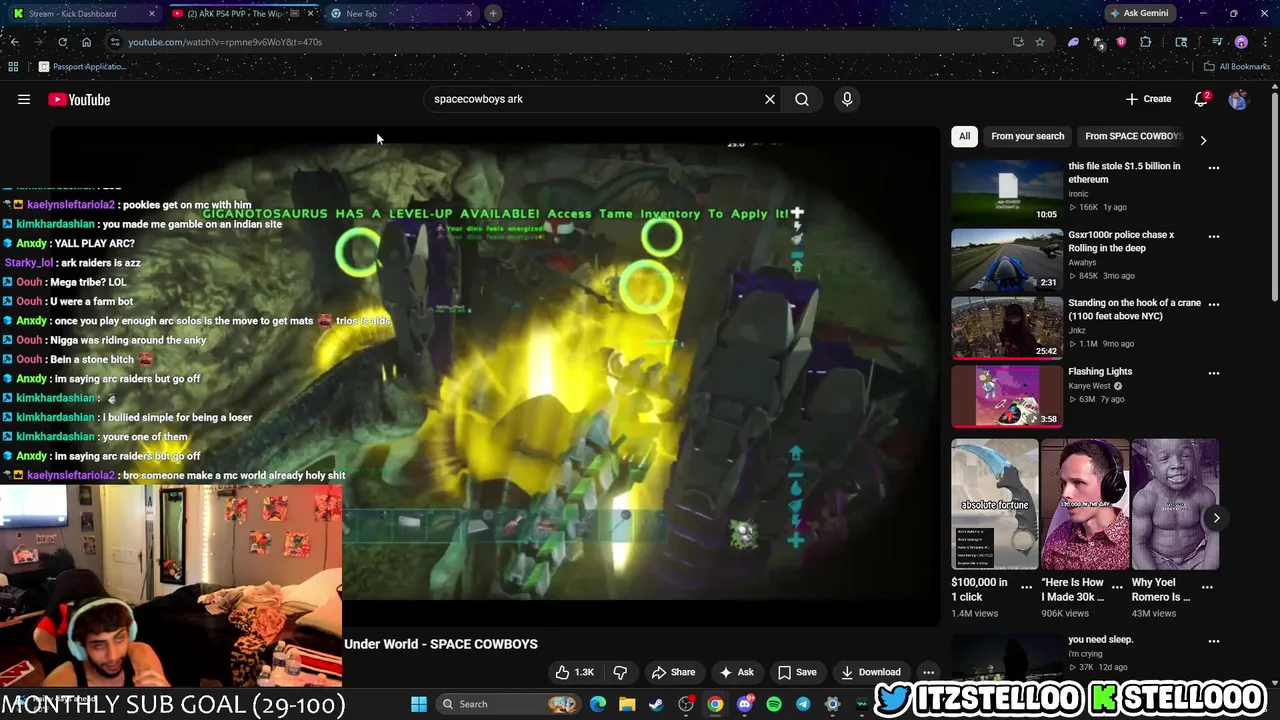Open Gsxr1000r police chase video title

(x=1121, y=241)
